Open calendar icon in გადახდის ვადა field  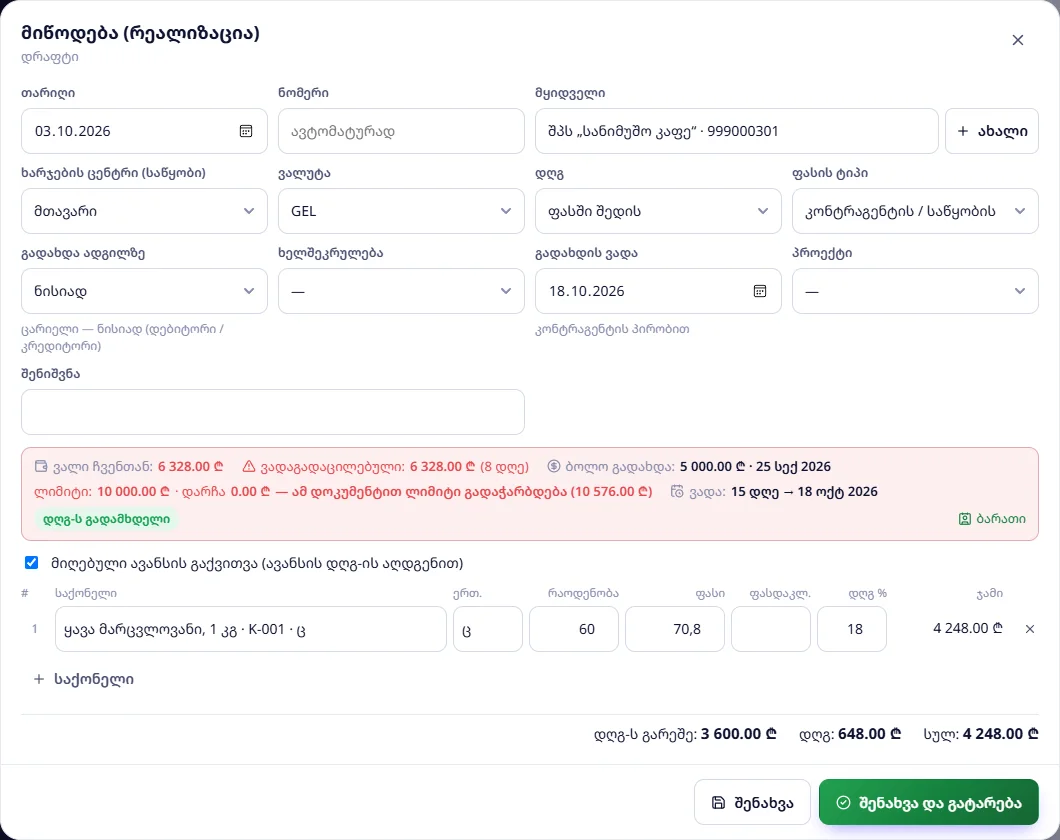coord(760,291)
